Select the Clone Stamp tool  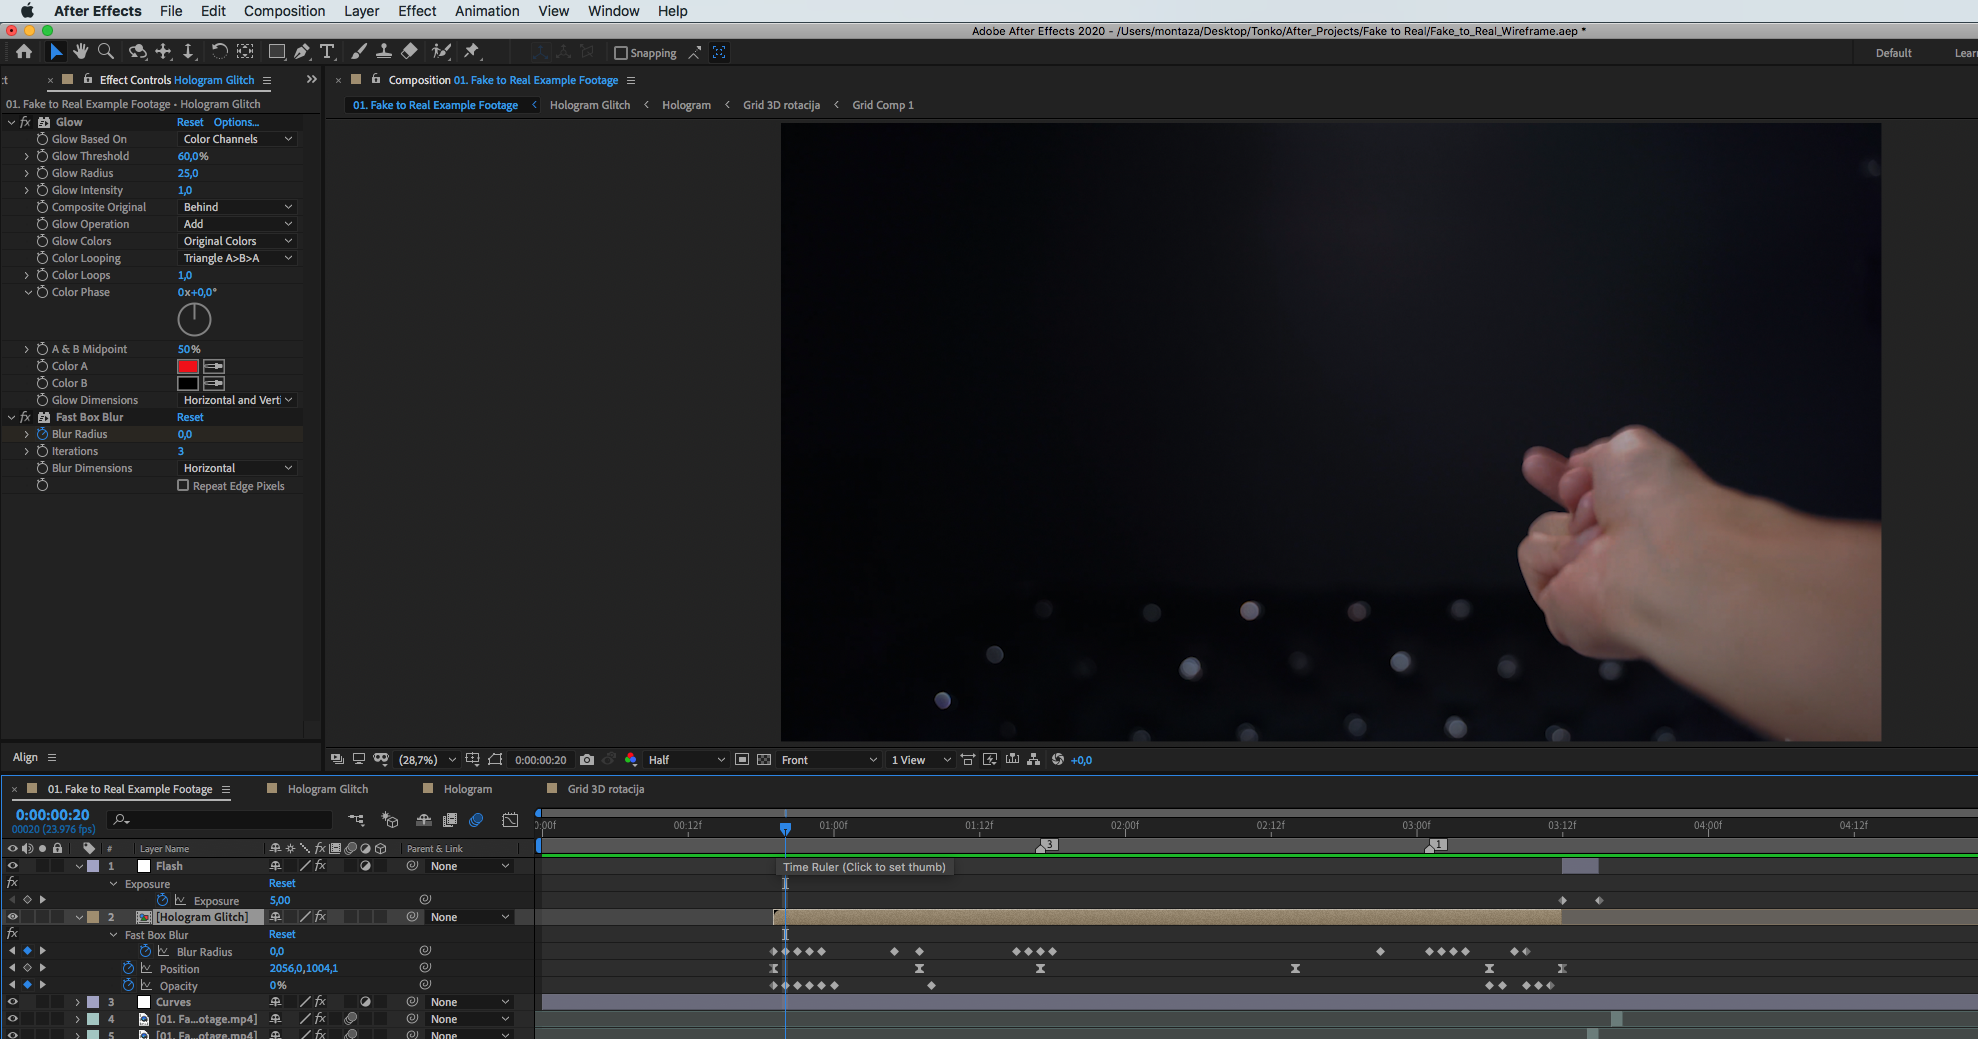383,52
